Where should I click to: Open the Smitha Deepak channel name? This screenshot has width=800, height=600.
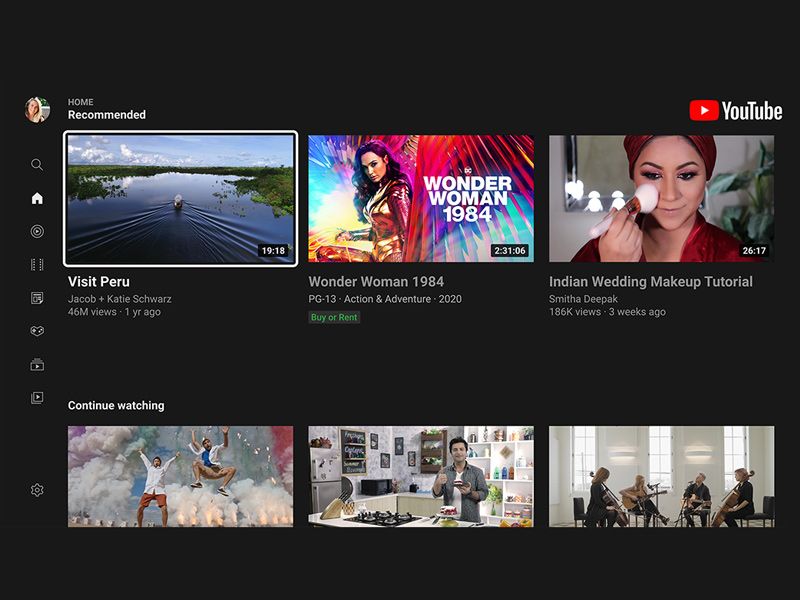[583, 299]
